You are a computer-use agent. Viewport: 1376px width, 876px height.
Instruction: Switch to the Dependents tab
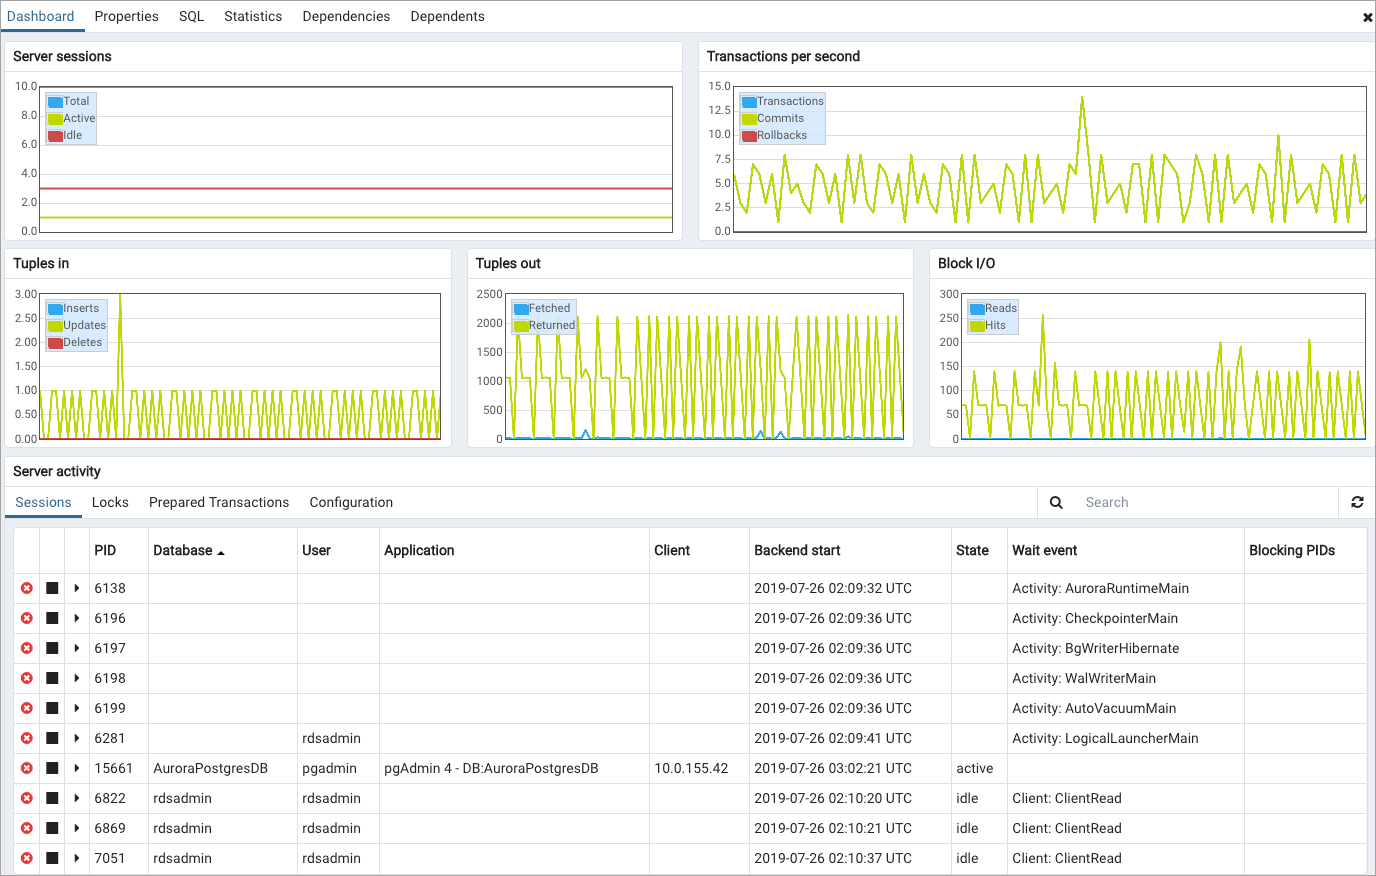pyautogui.click(x=447, y=16)
